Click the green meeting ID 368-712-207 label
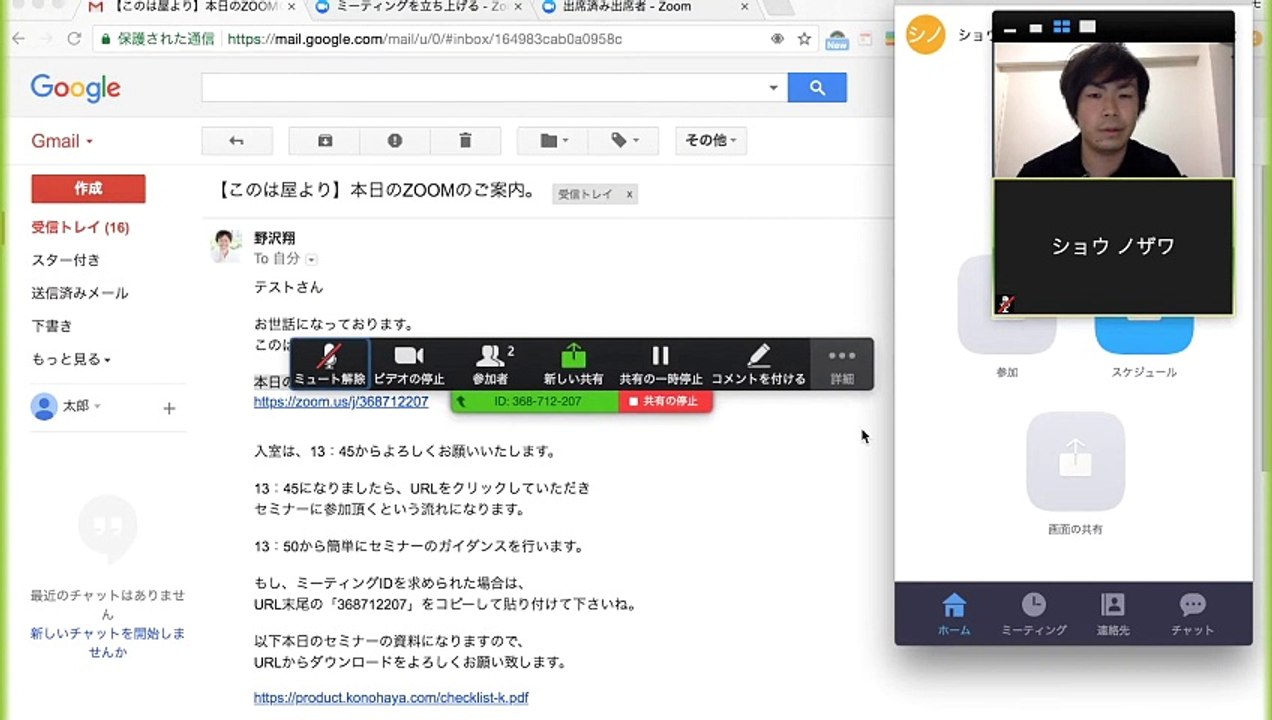Viewport: 1272px width, 720px height. click(537, 401)
